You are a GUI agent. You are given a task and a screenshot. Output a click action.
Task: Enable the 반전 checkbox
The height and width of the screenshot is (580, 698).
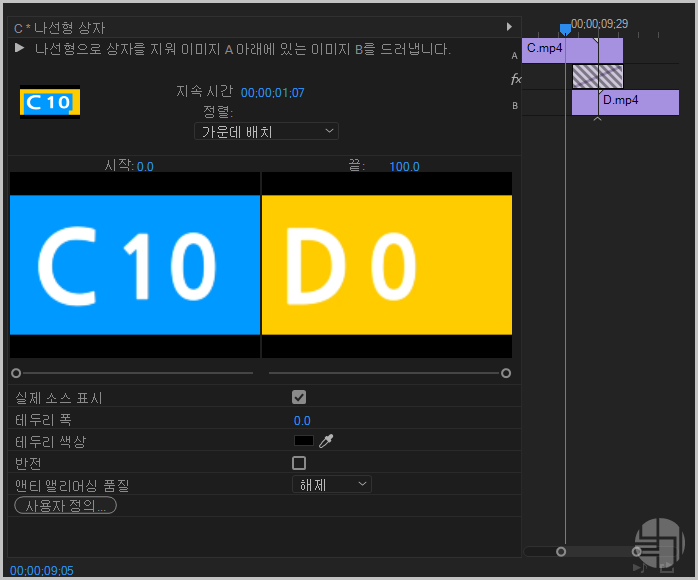click(x=299, y=463)
